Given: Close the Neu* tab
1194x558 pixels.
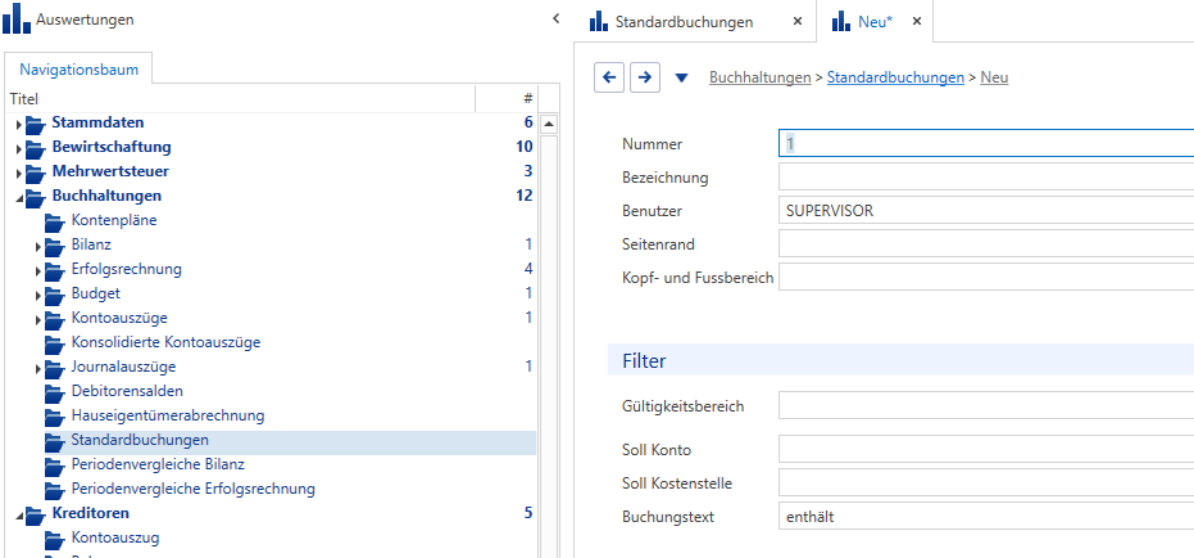Looking at the screenshot, I should 917,21.
